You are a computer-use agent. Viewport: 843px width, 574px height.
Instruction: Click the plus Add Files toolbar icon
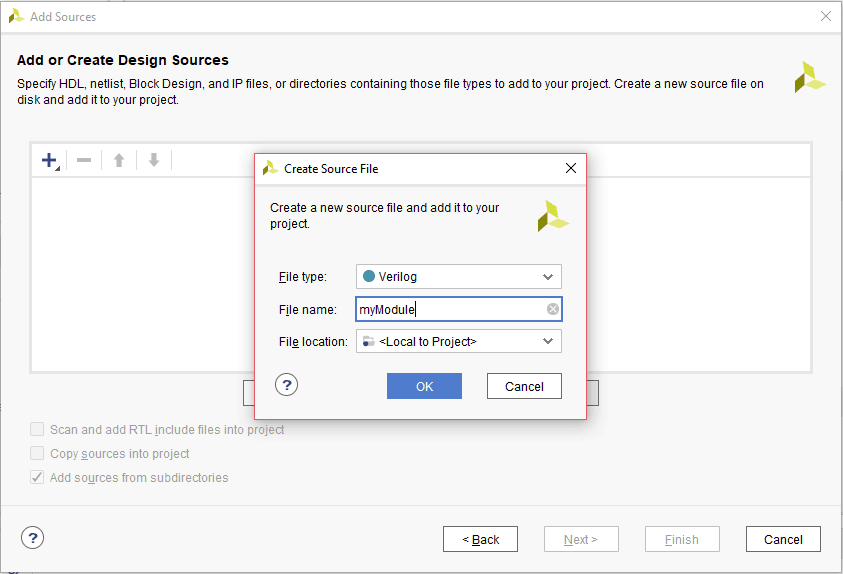point(49,160)
